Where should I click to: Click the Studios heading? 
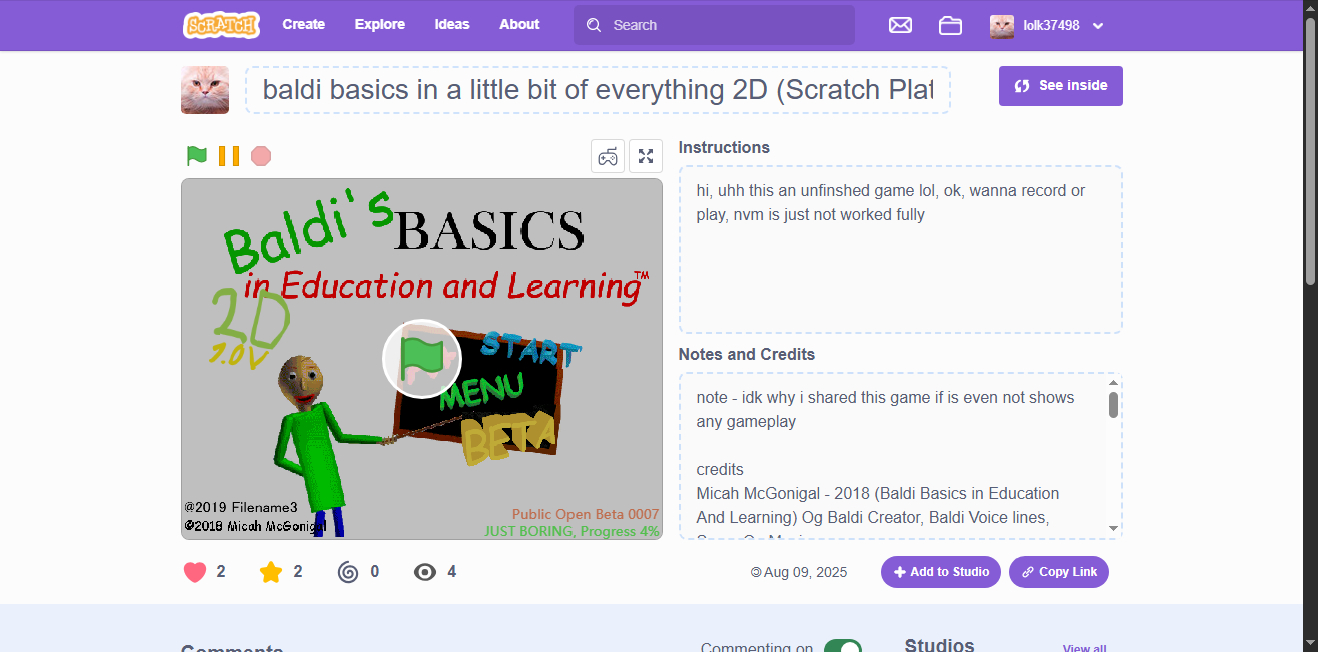[939, 646]
